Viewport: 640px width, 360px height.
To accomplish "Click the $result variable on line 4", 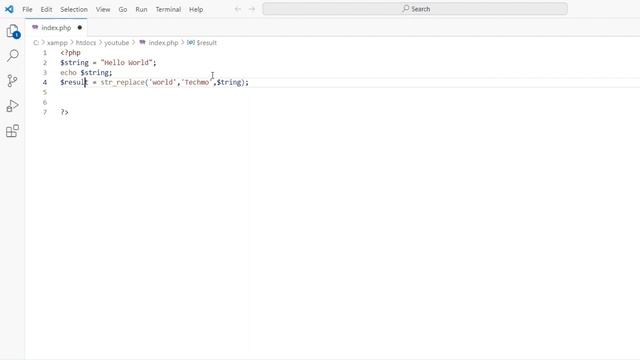I will coord(74,82).
